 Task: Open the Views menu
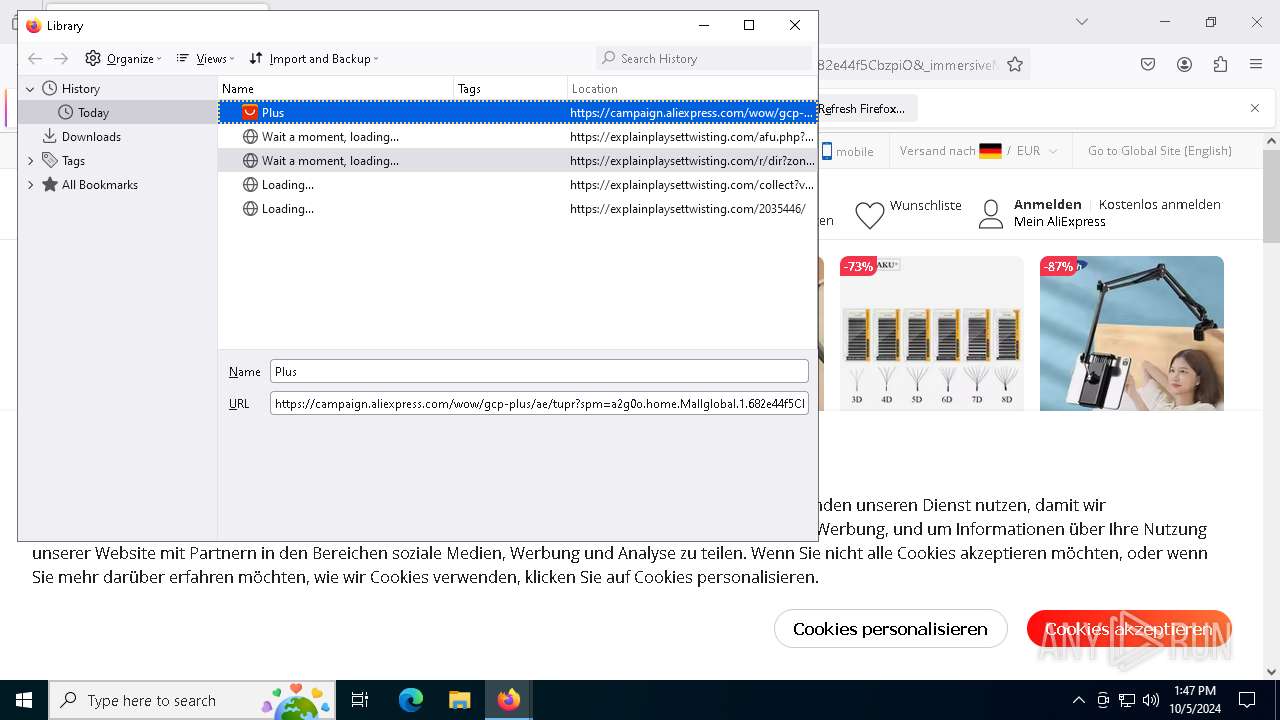205,58
